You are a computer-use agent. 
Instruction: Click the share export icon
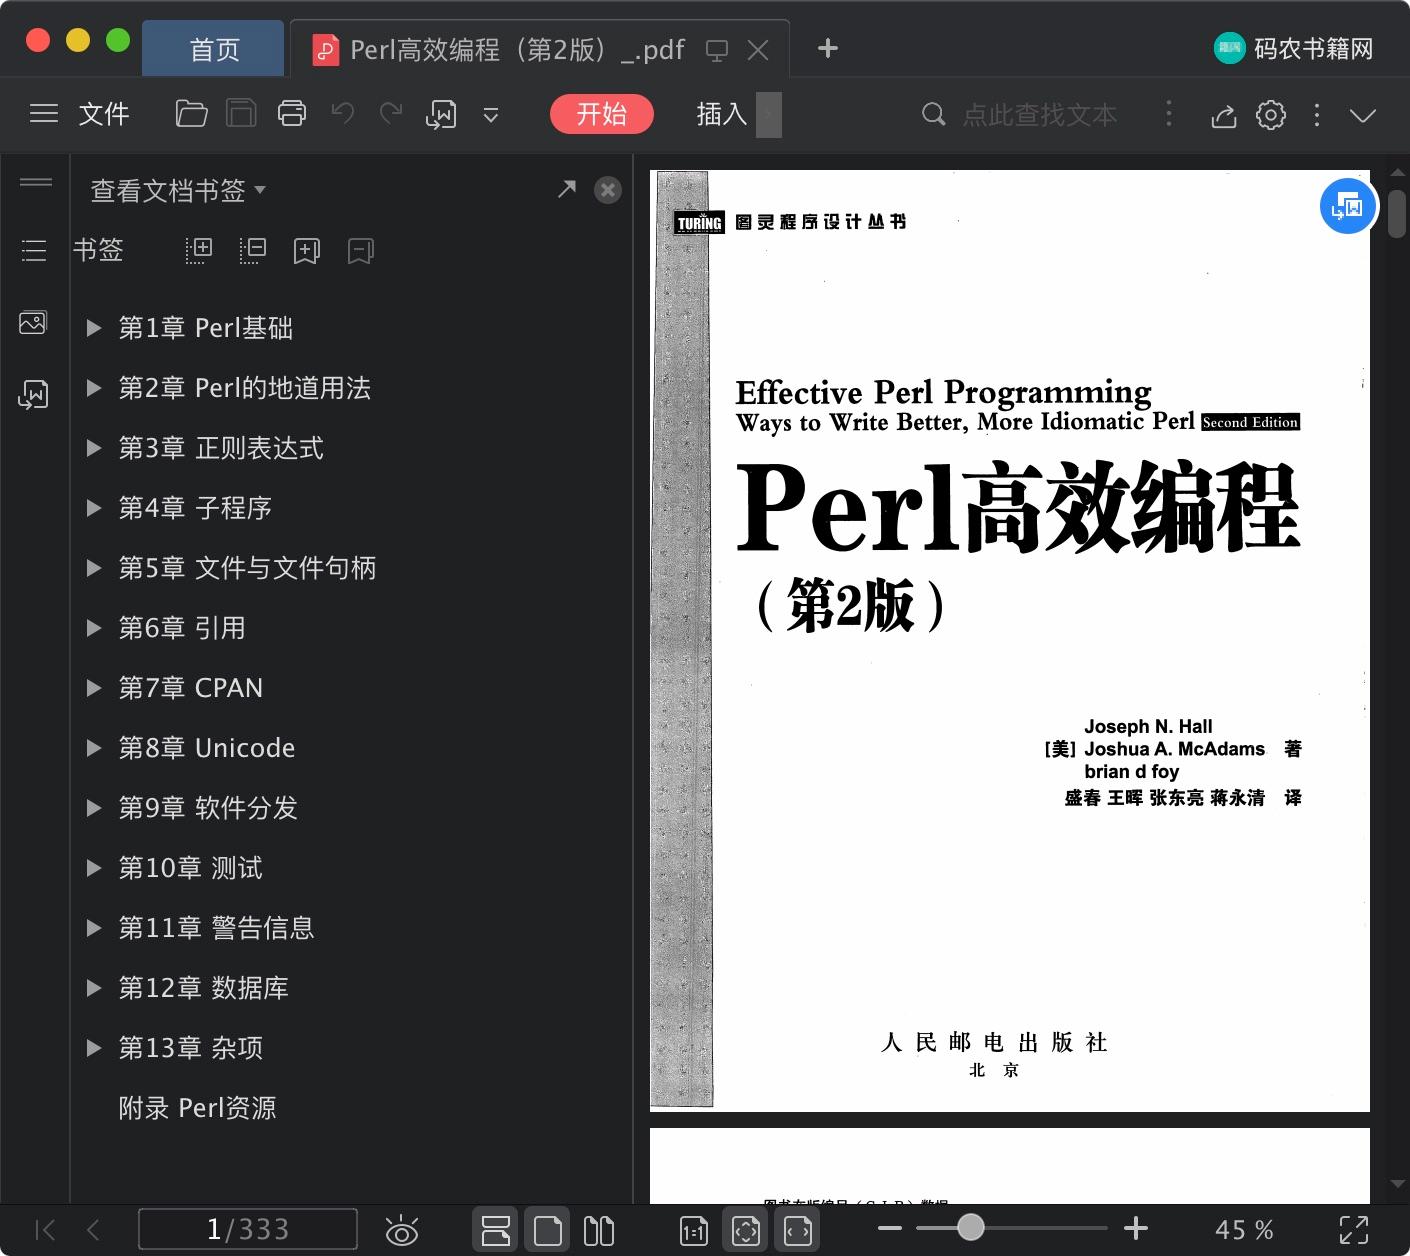(1224, 115)
